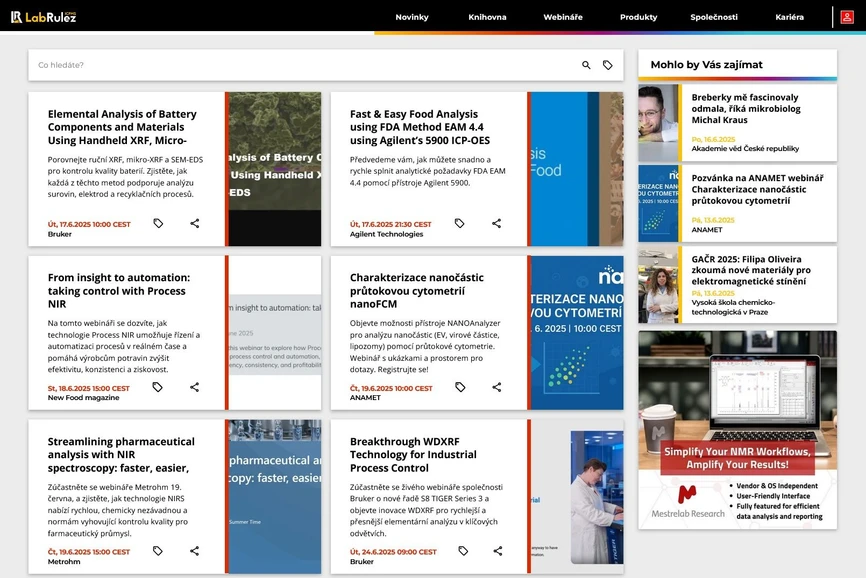Go to Webináře section
866x578 pixels.
tap(563, 17)
